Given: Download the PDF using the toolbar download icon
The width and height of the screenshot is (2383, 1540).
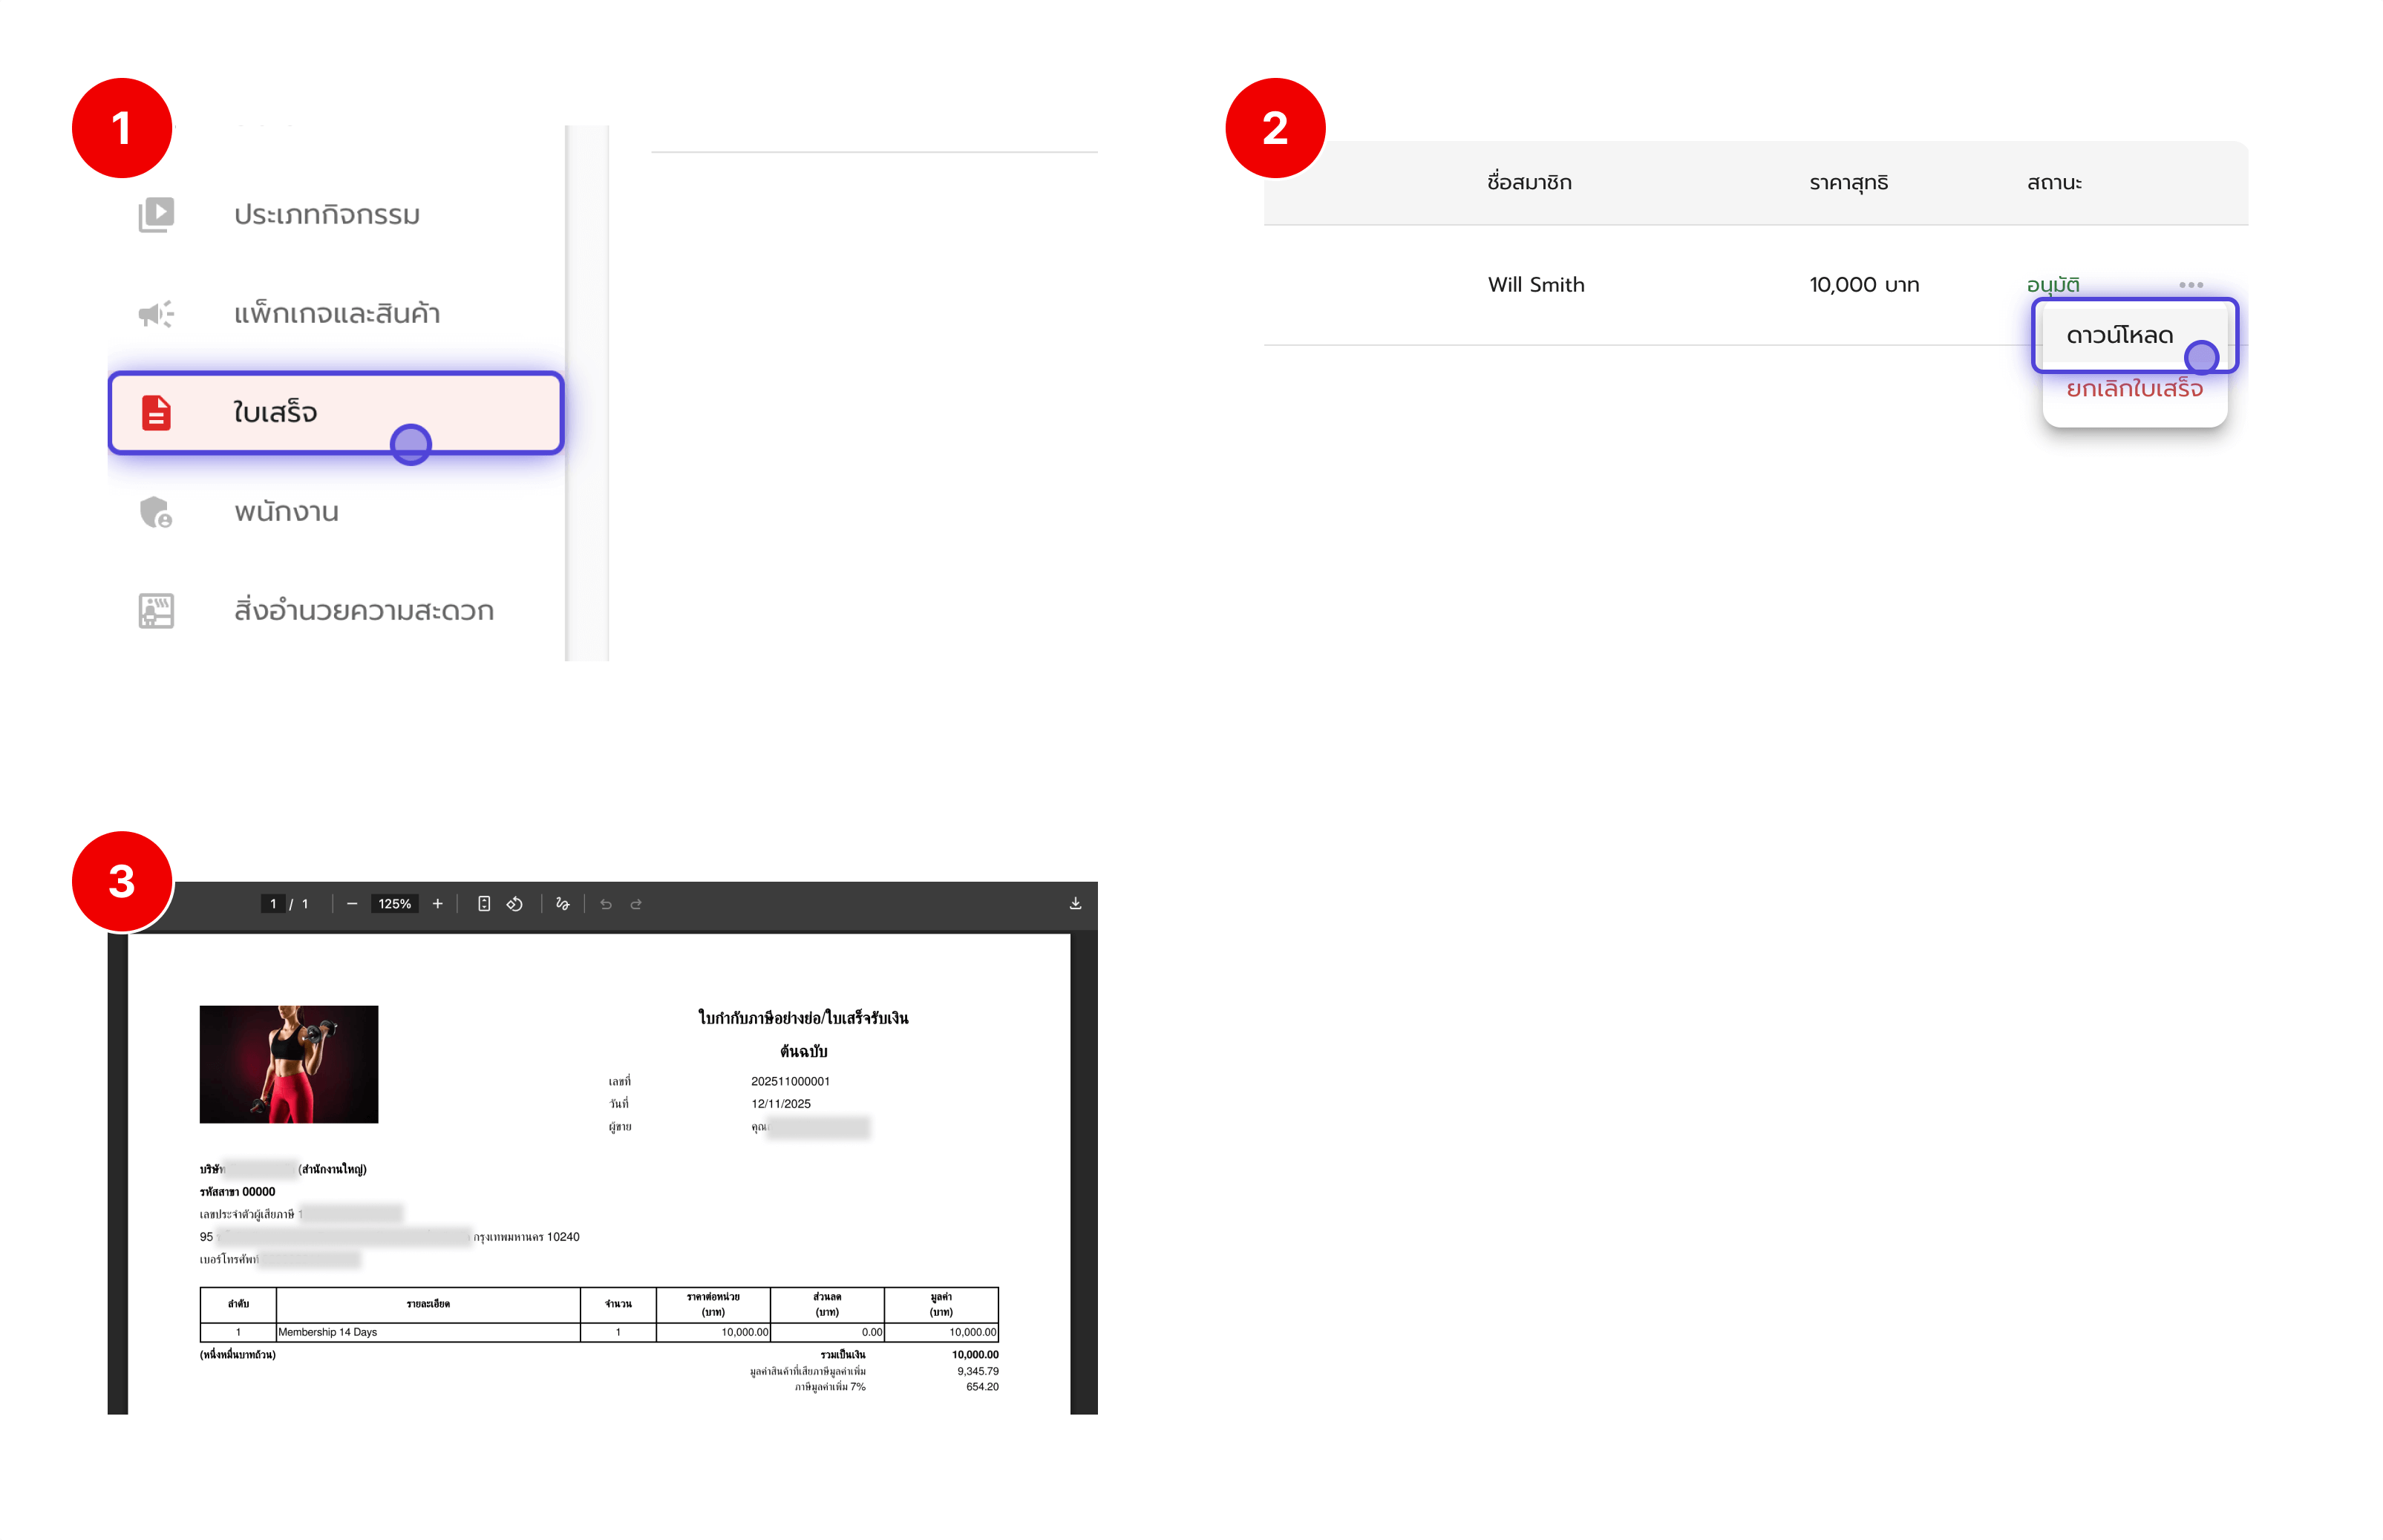Looking at the screenshot, I should pos(1077,903).
